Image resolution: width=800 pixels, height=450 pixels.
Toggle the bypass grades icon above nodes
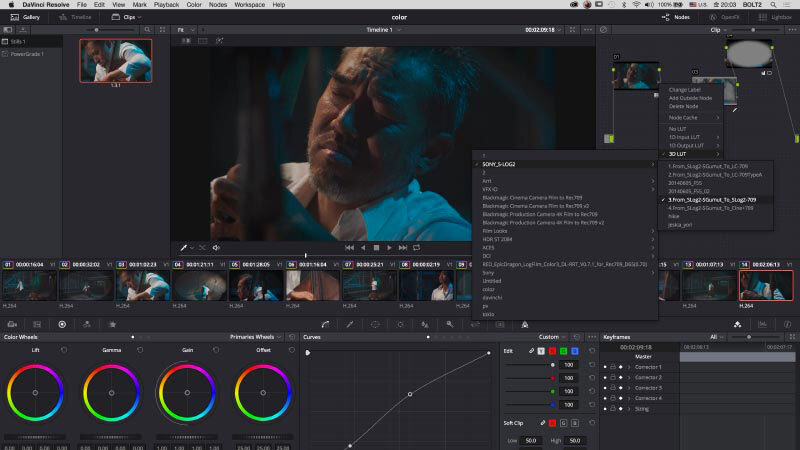coord(604,30)
